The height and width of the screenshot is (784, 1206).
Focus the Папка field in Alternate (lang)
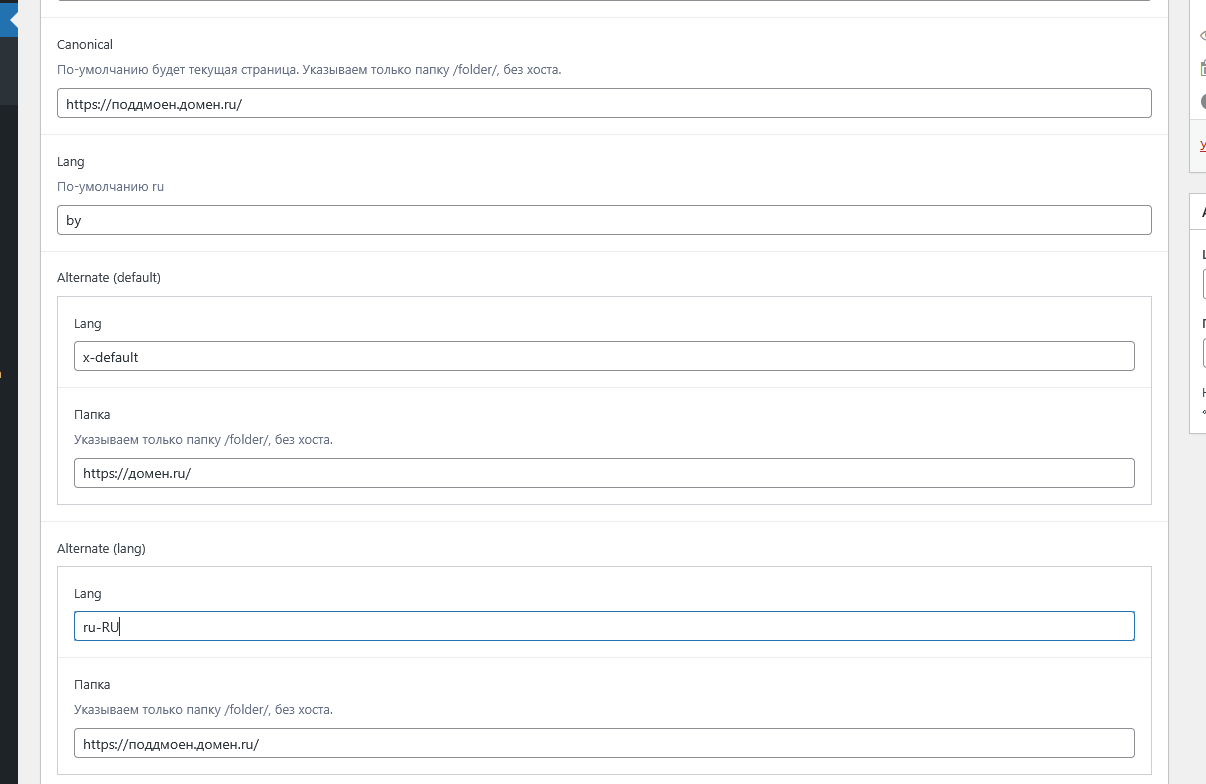click(604, 744)
